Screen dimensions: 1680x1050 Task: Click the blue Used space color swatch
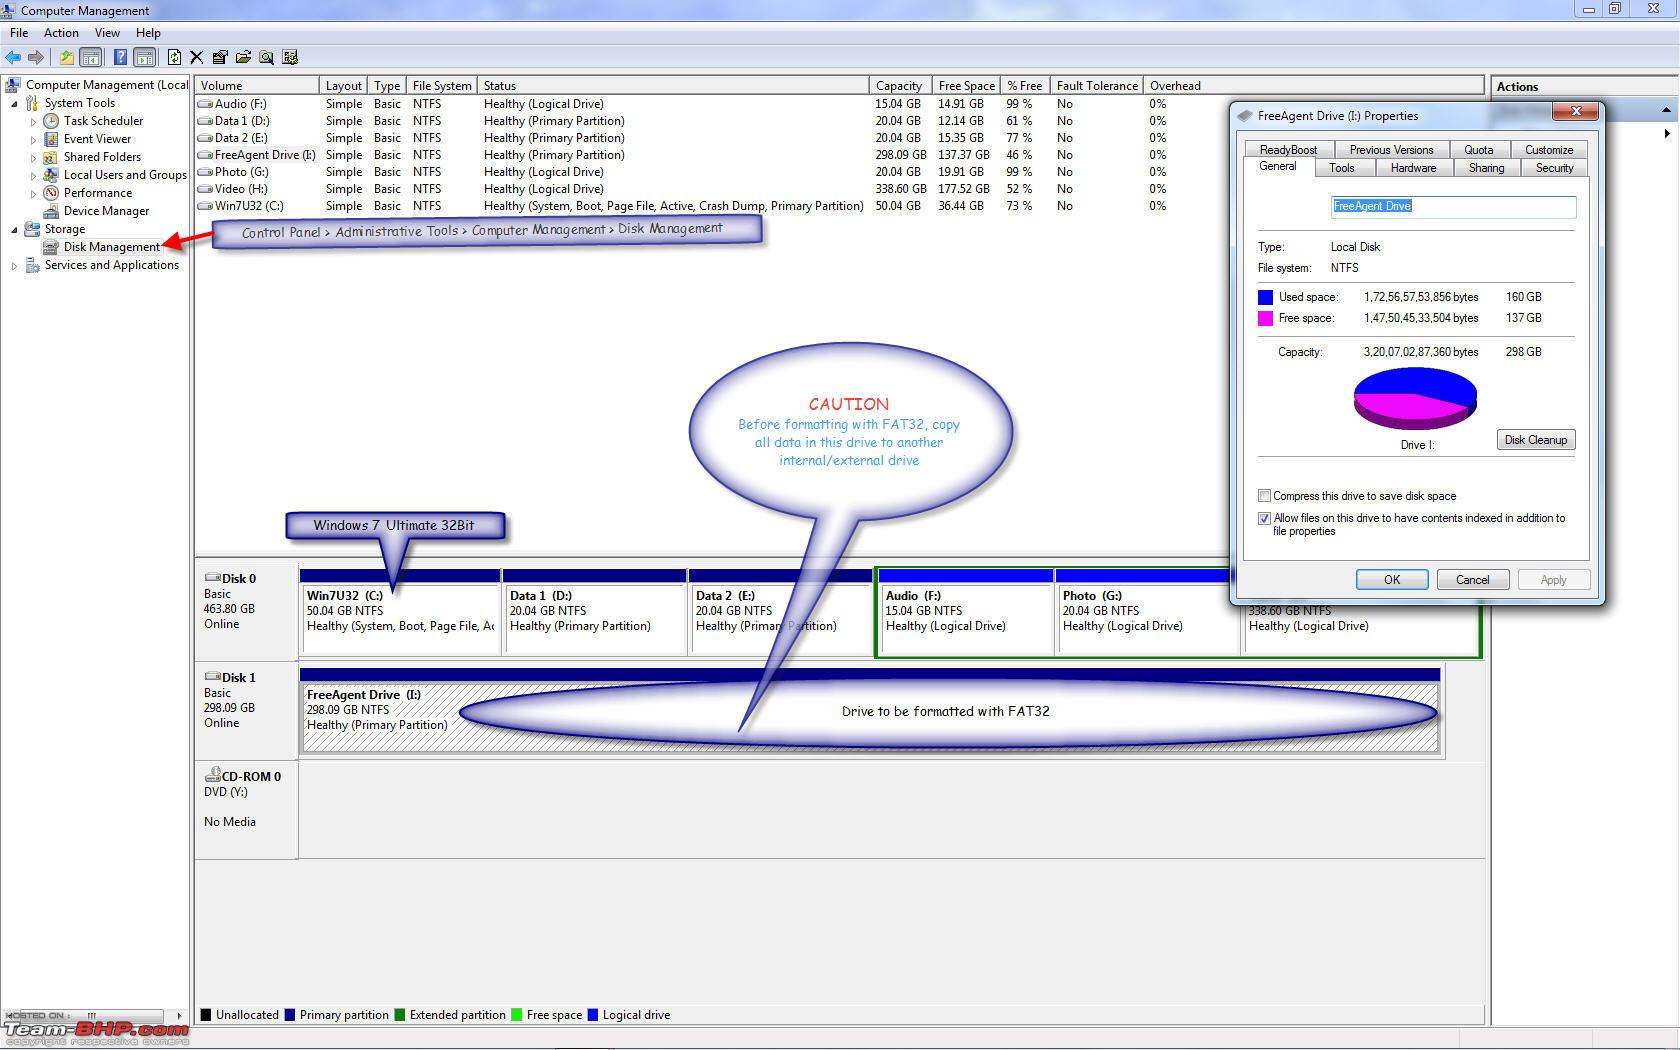(x=1265, y=297)
